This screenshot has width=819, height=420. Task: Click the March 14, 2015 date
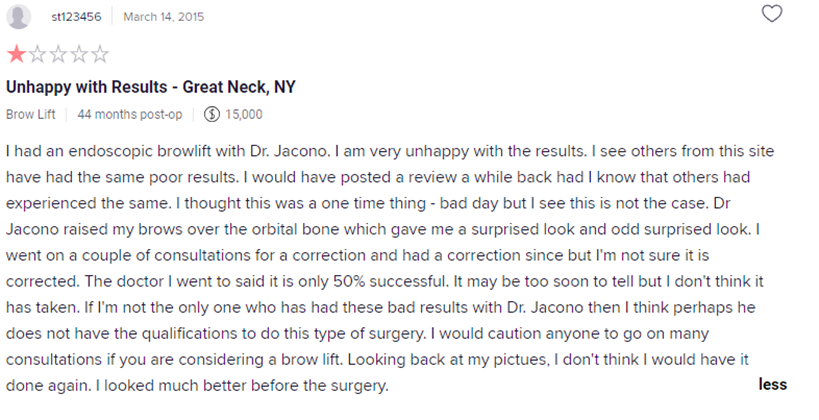coord(163,17)
